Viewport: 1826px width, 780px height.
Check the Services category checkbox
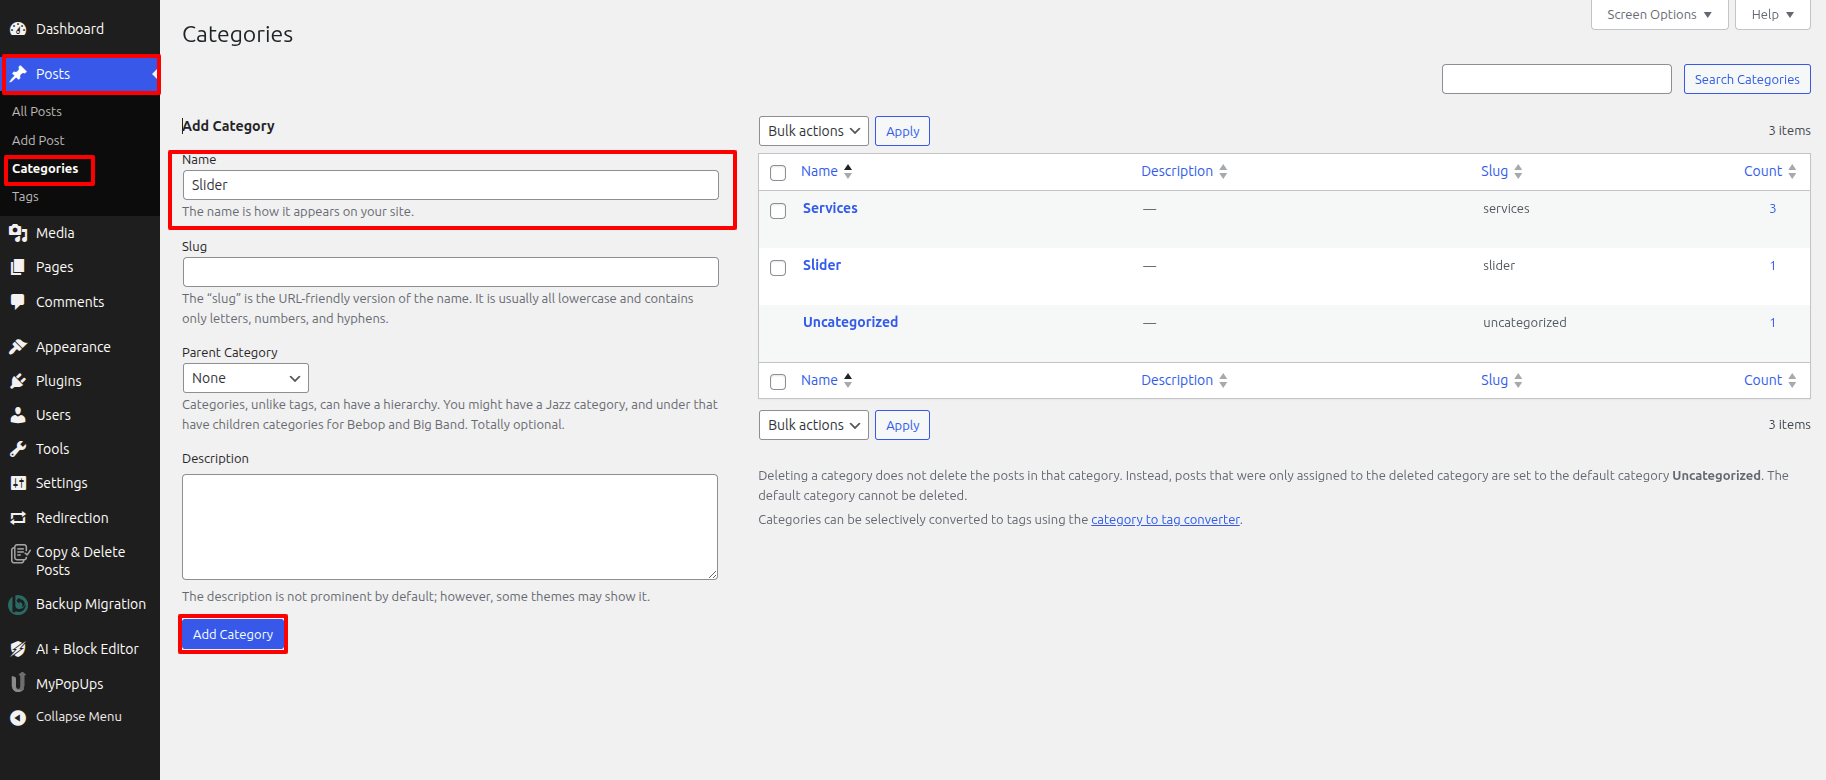[x=778, y=211]
